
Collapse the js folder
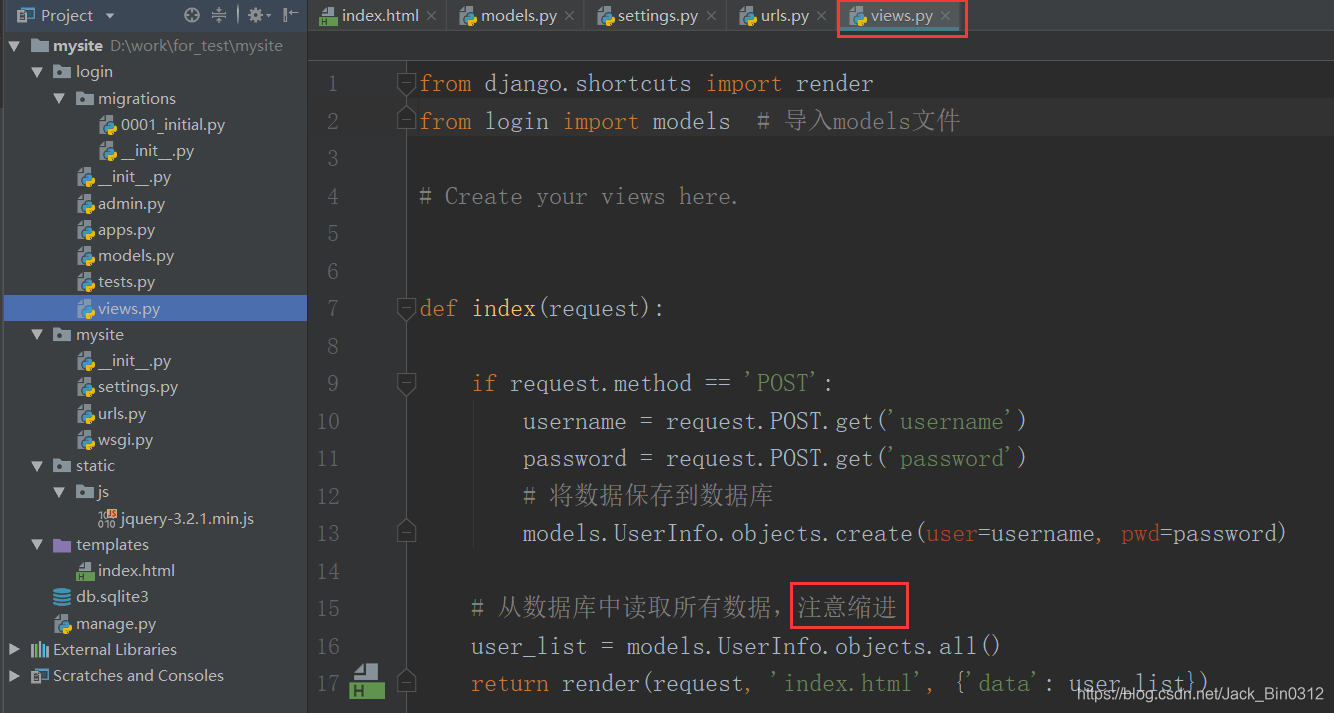click(x=59, y=492)
